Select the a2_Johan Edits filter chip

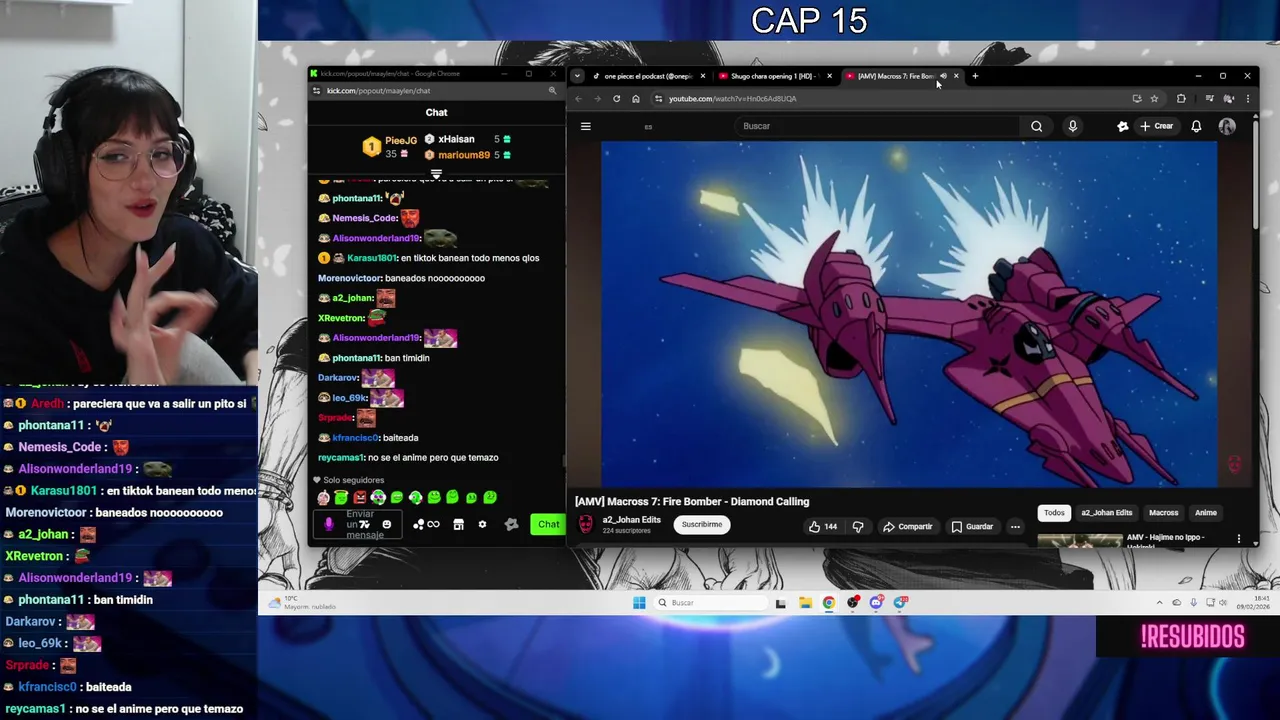click(x=1106, y=513)
